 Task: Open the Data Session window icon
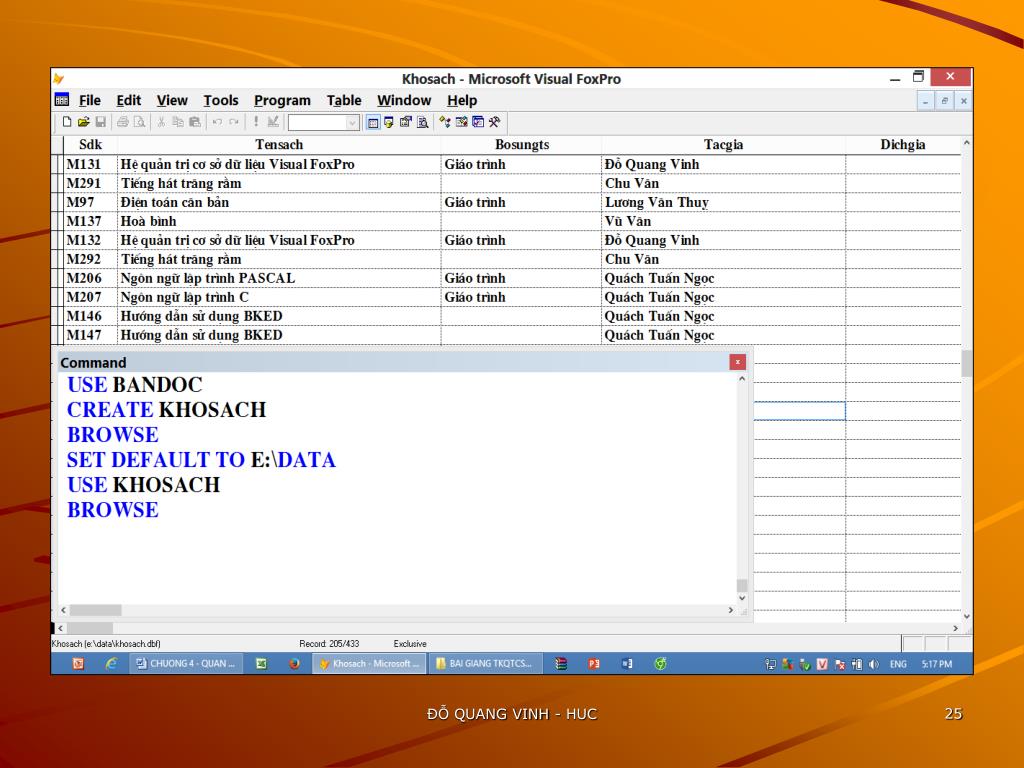[389, 122]
